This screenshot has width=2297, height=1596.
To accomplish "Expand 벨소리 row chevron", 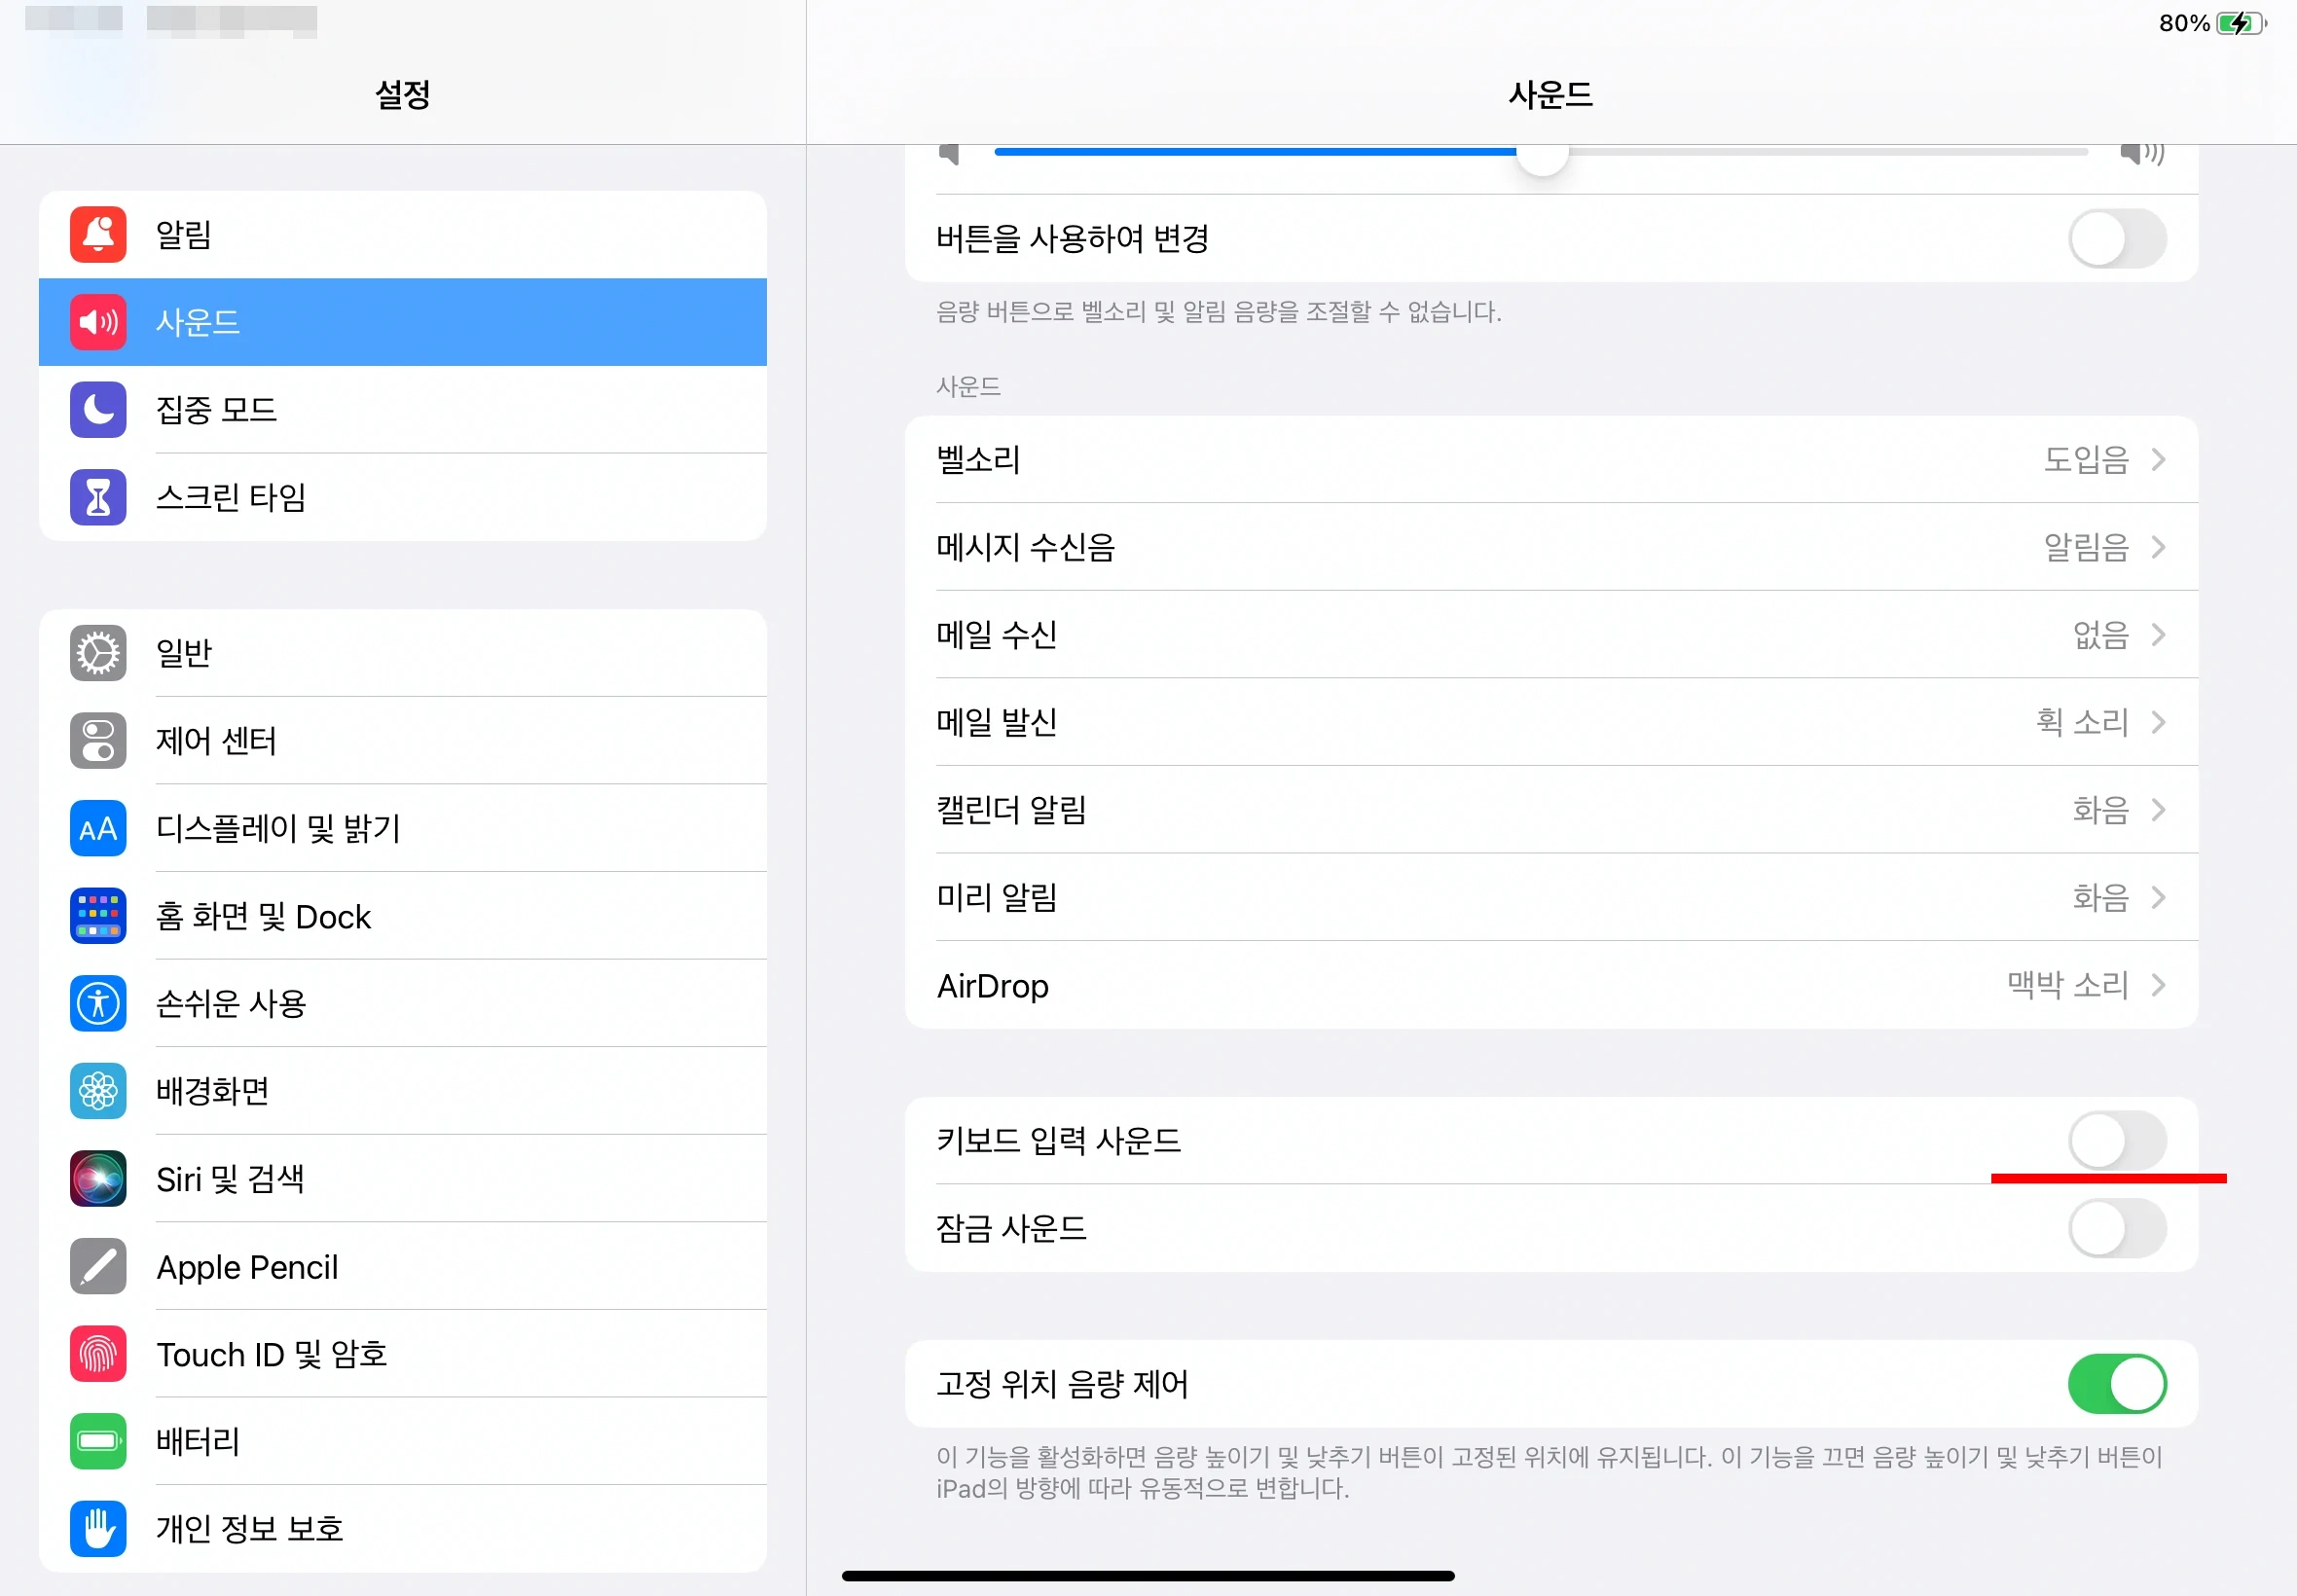I will (x=2158, y=460).
